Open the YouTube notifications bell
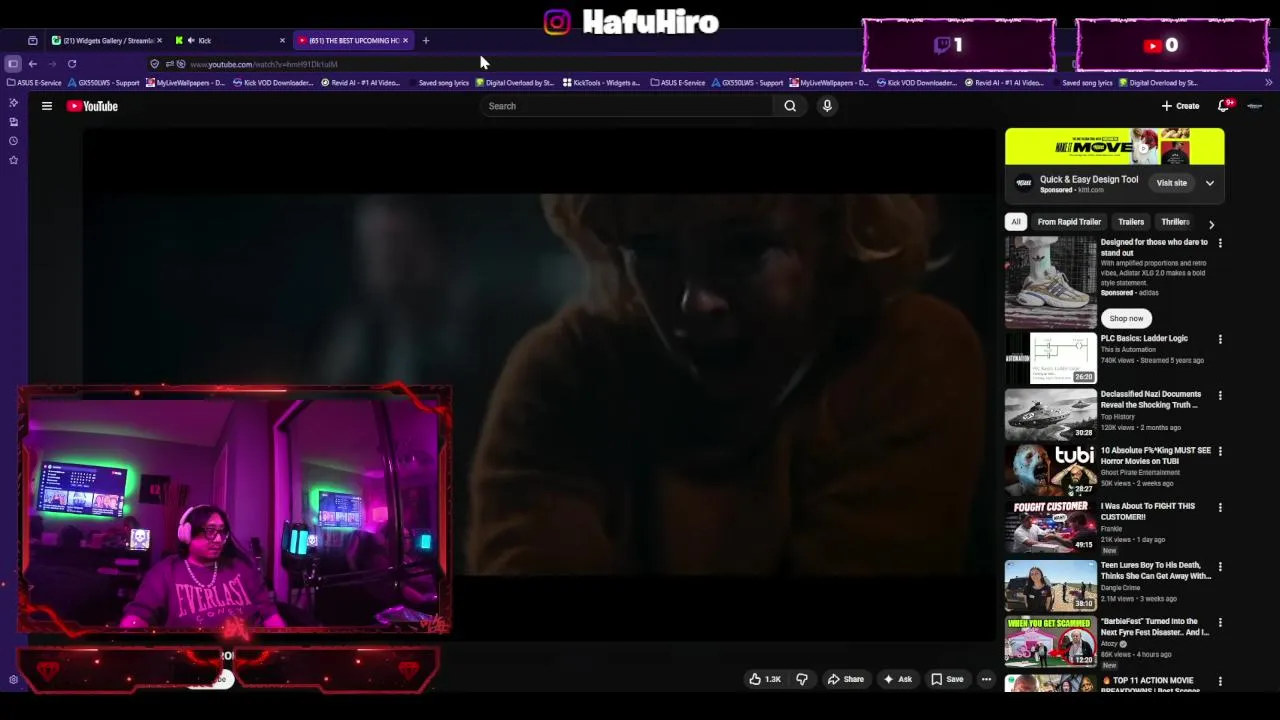 (x=1224, y=105)
